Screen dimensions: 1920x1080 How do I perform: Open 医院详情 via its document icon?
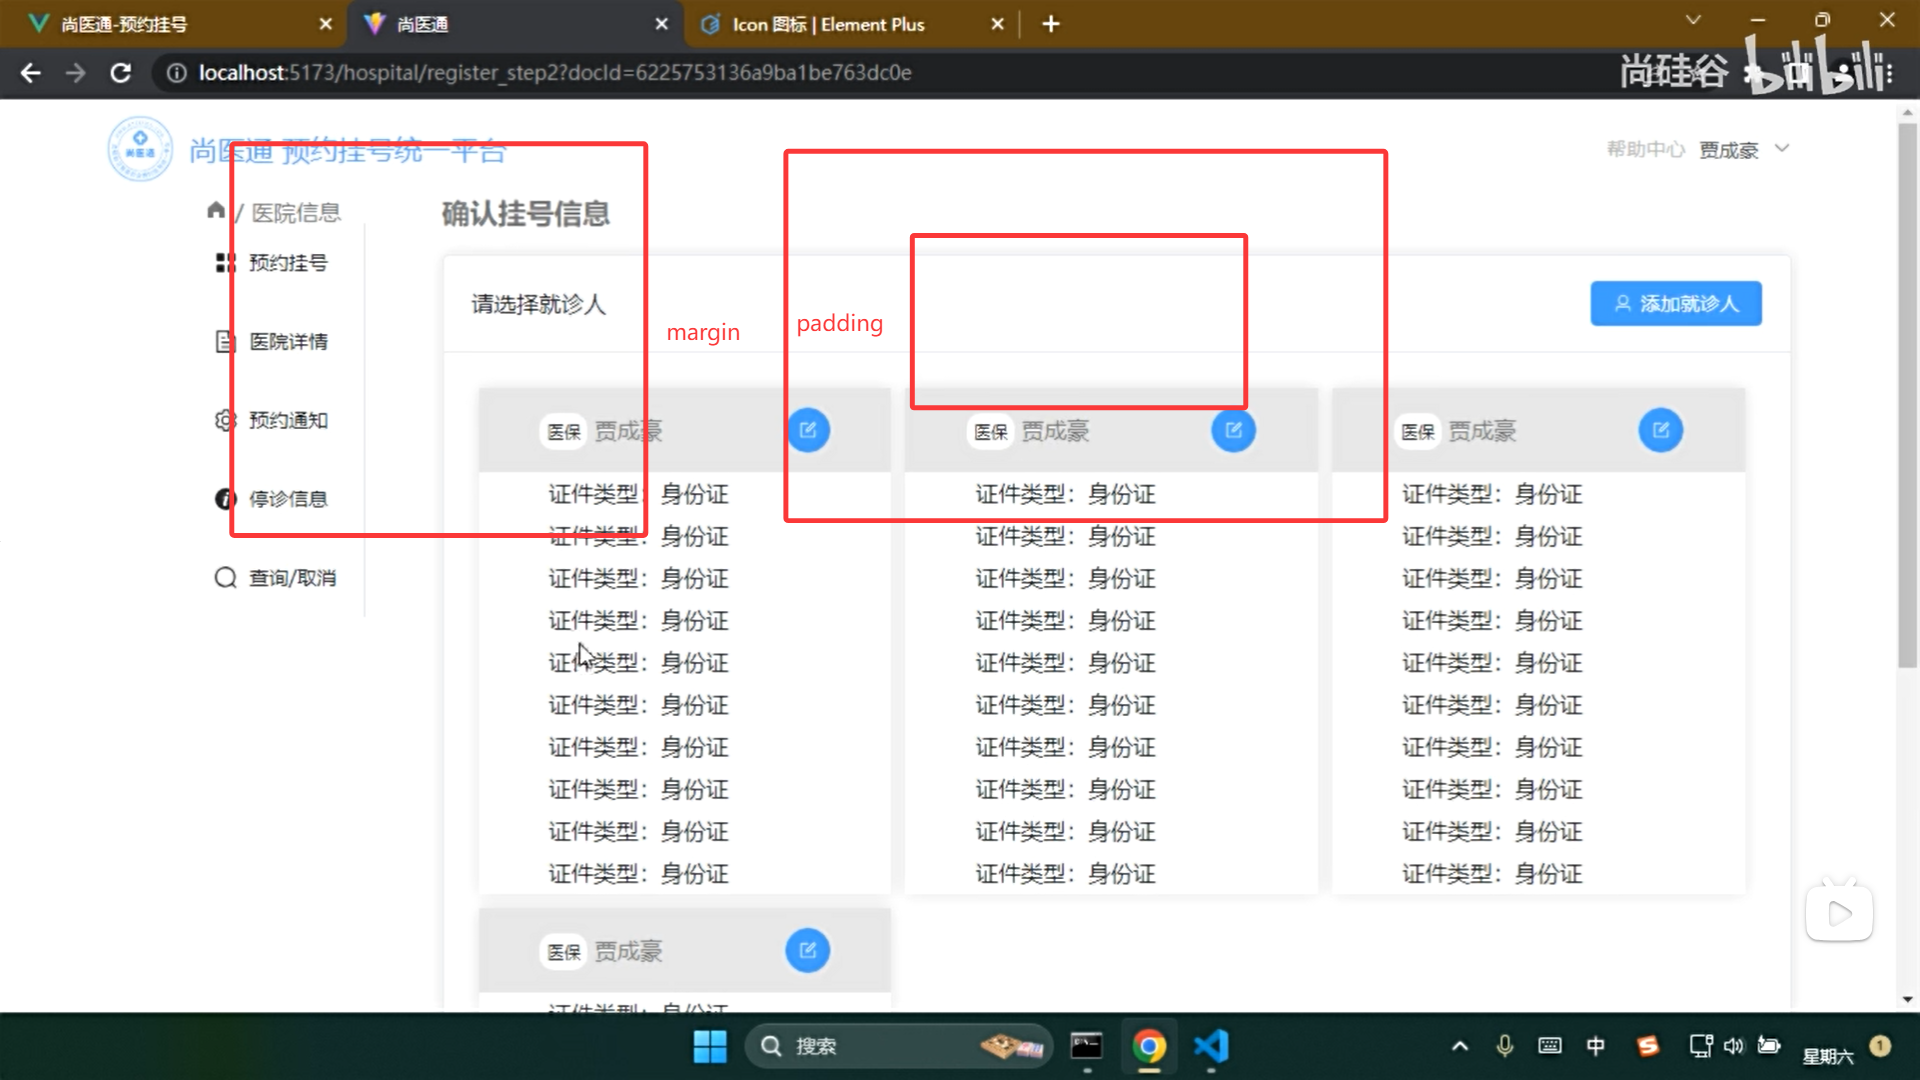(x=225, y=341)
